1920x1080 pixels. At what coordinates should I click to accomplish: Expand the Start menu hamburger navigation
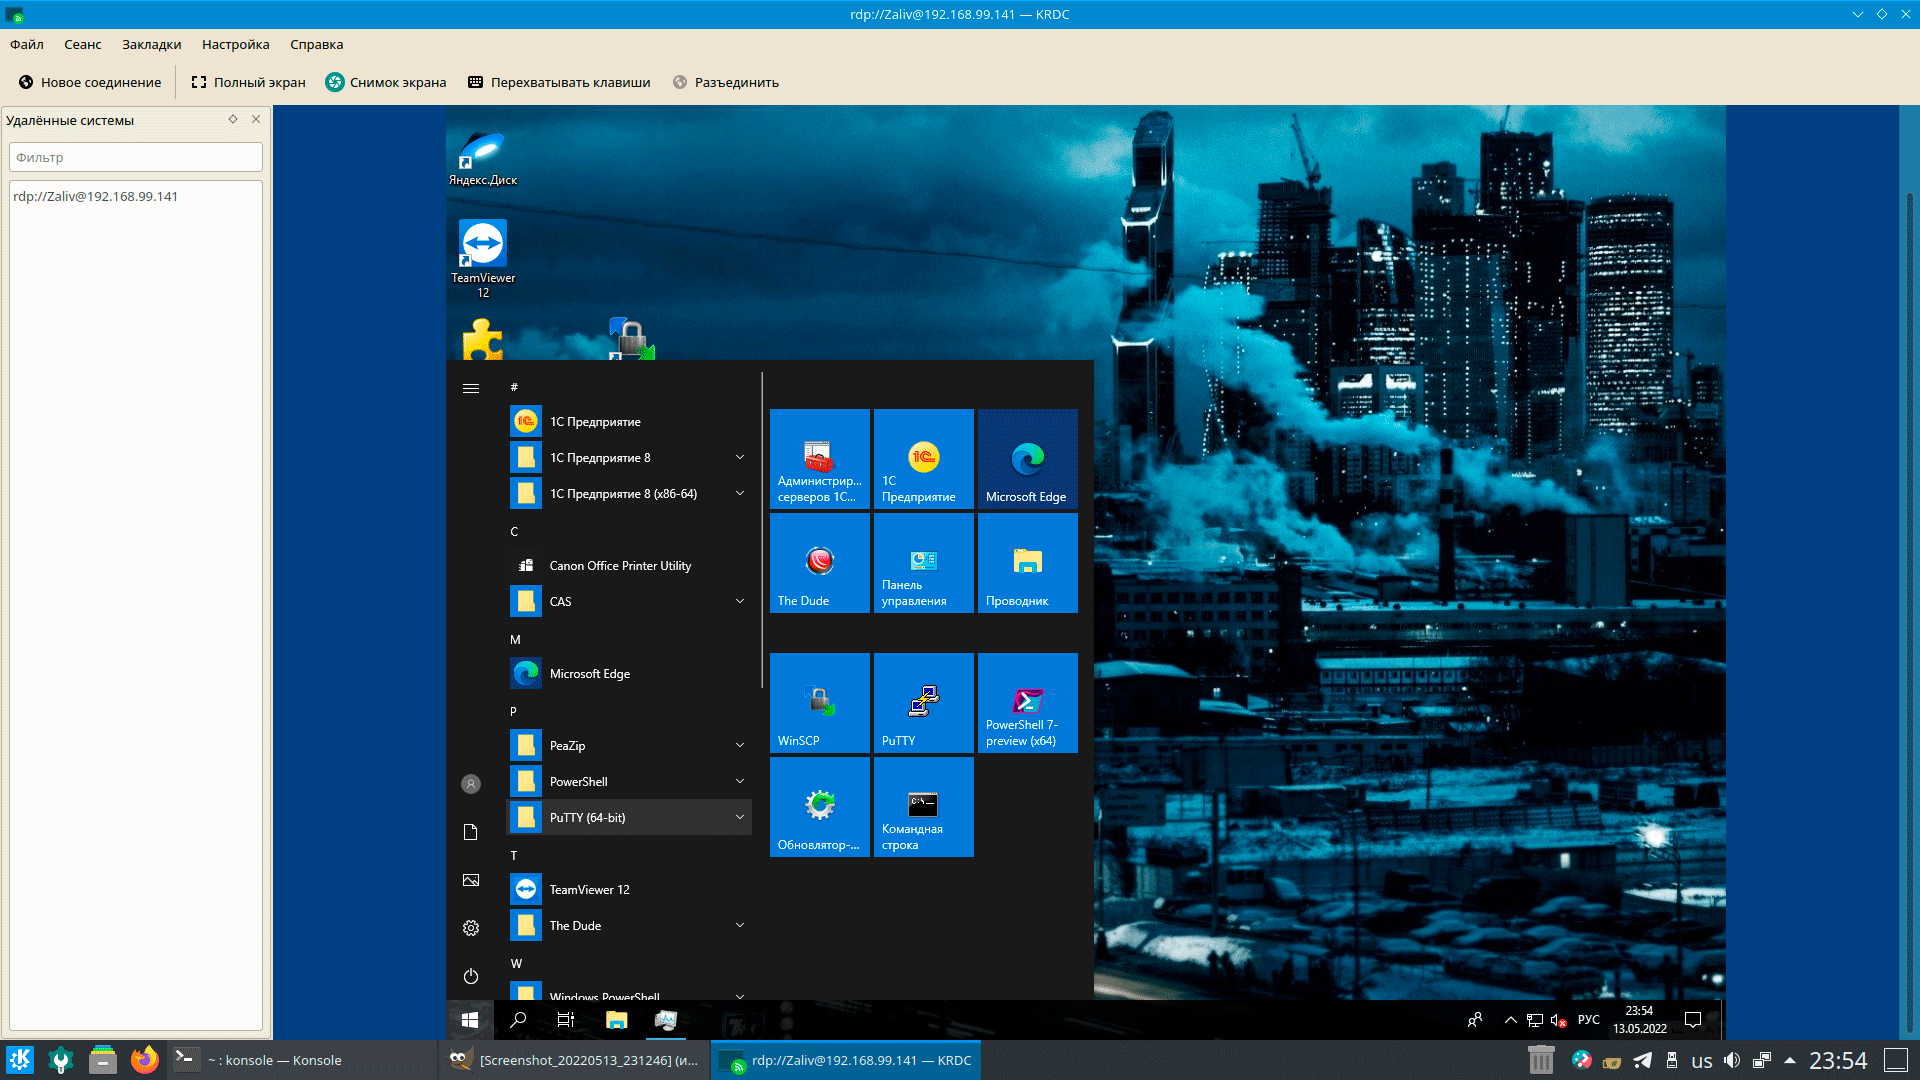[x=471, y=388]
